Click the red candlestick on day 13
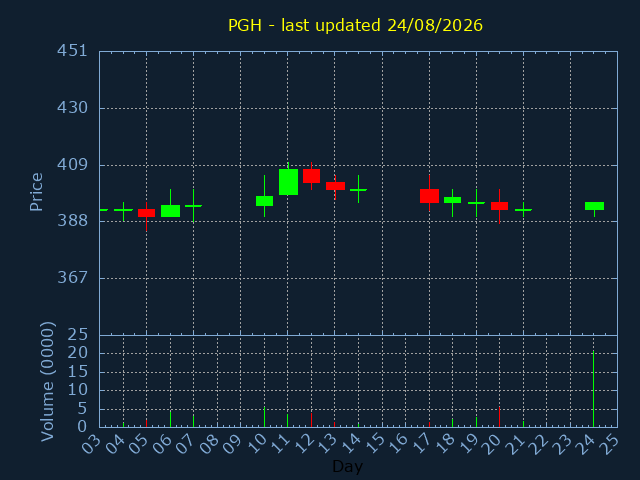Viewport: 640px width, 480px height. click(336, 186)
